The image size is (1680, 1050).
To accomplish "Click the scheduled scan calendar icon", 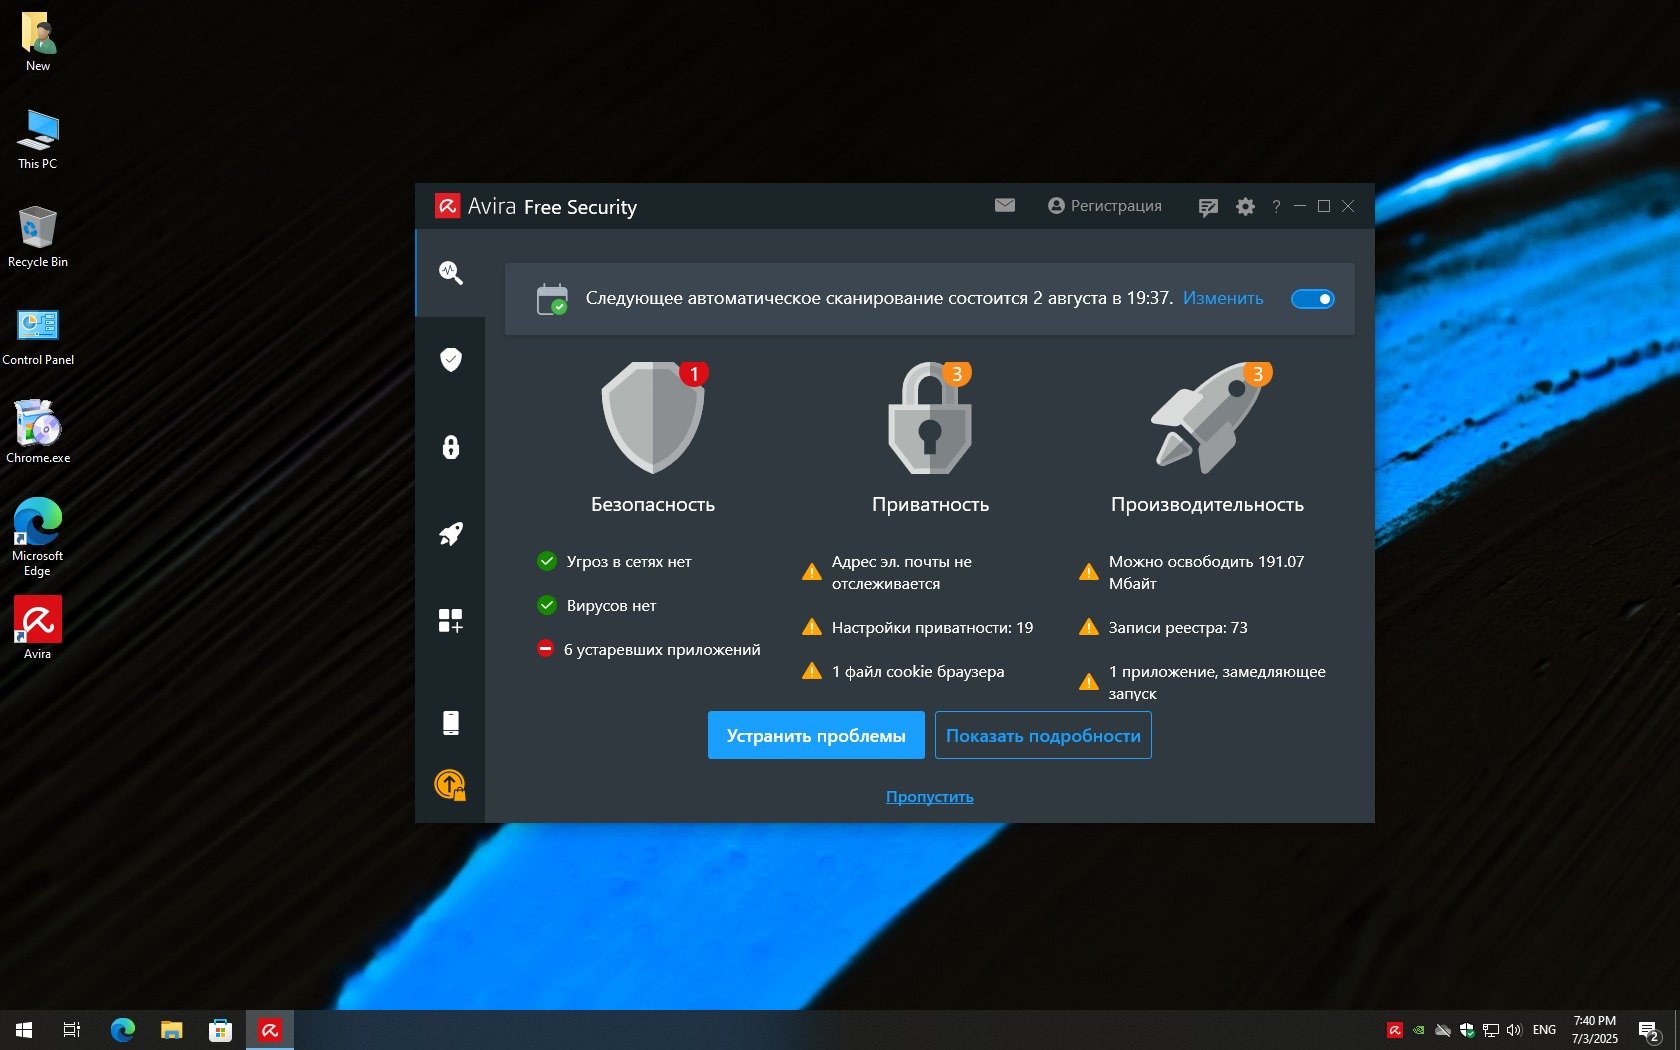I will [552, 299].
